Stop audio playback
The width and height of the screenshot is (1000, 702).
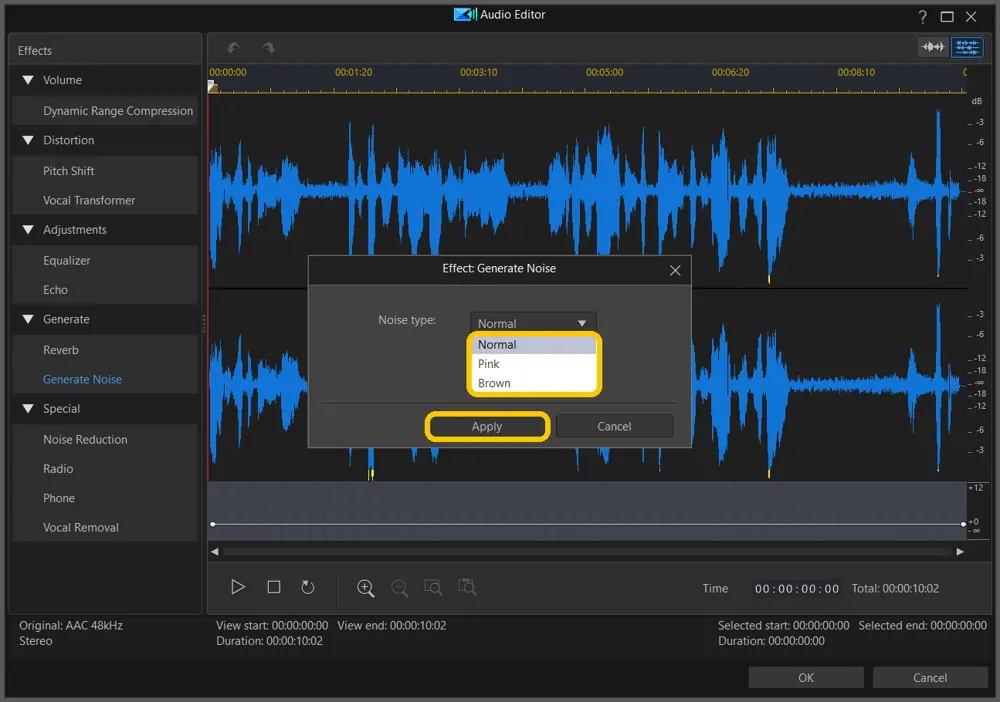(x=274, y=587)
